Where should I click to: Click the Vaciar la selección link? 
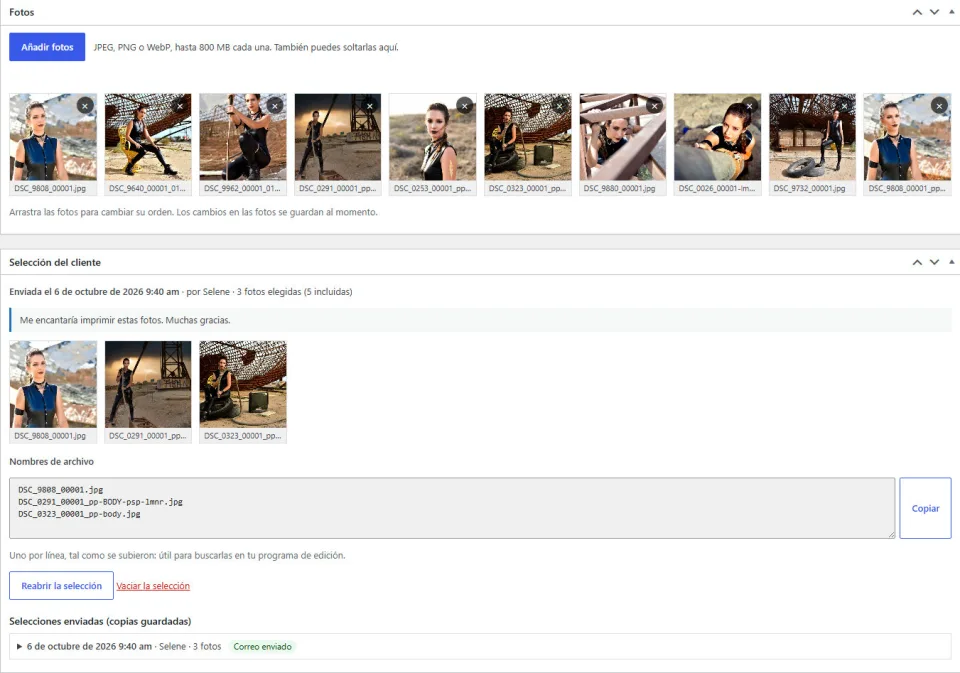click(x=153, y=586)
